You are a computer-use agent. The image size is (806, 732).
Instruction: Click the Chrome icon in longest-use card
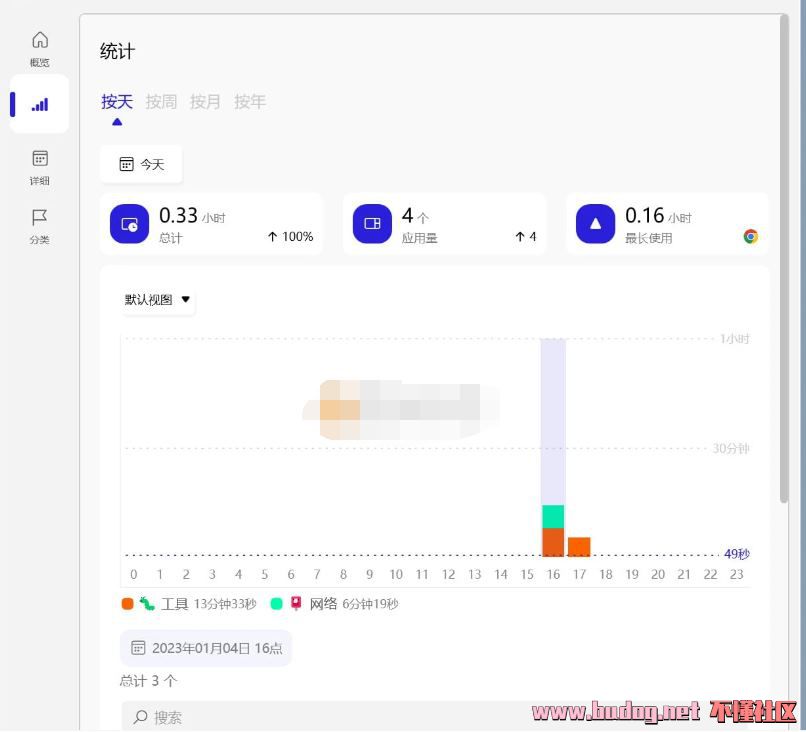[x=750, y=237]
